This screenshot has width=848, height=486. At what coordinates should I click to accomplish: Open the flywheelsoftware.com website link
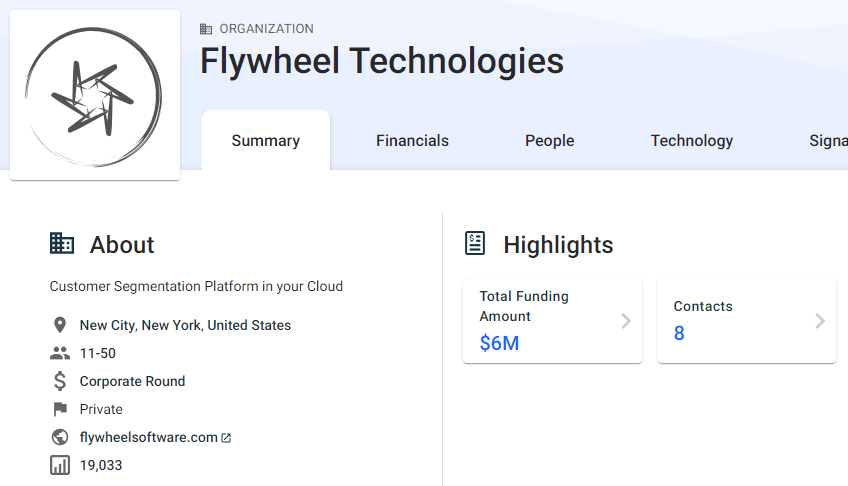point(148,437)
